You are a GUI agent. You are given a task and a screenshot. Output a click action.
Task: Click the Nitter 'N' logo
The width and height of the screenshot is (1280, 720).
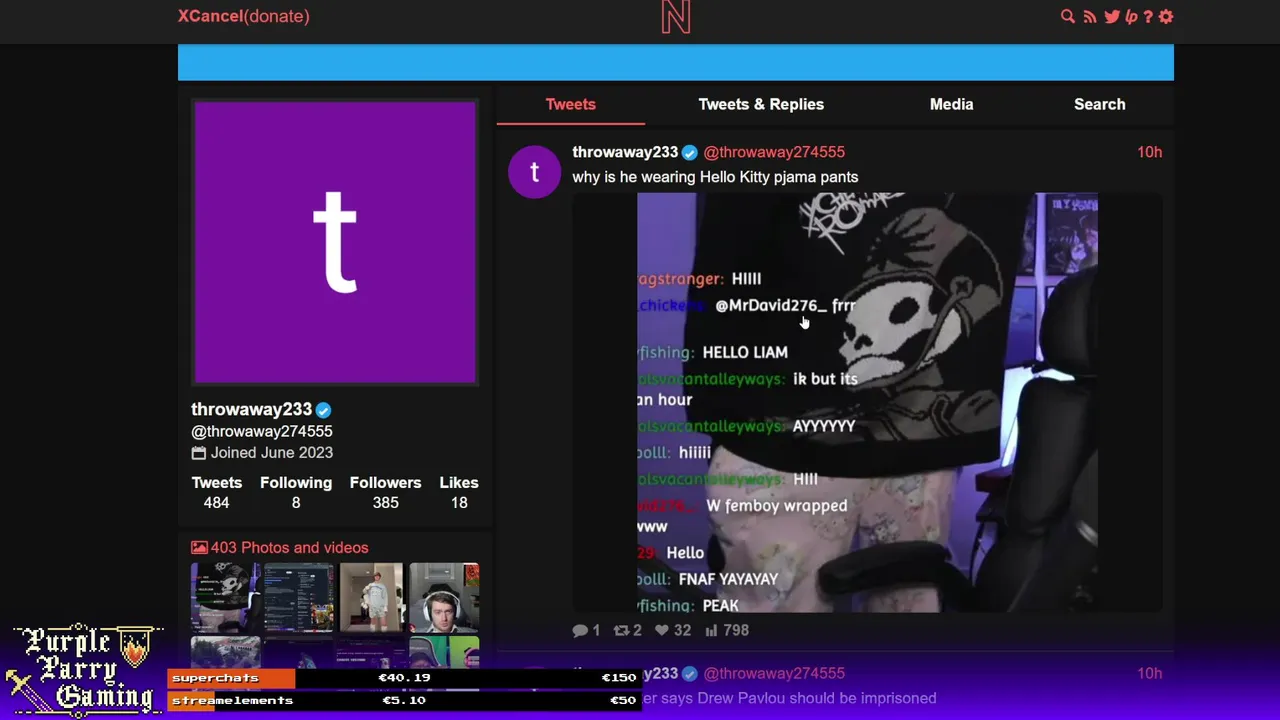click(676, 17)
